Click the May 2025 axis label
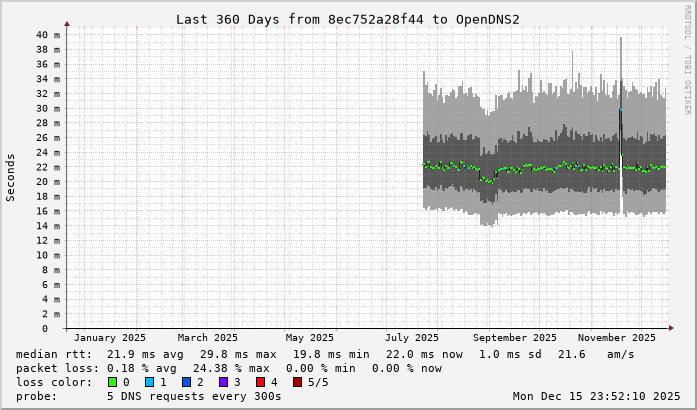Image resolution: width=697 pixels, height=410 pixels. tap(309, 338)
